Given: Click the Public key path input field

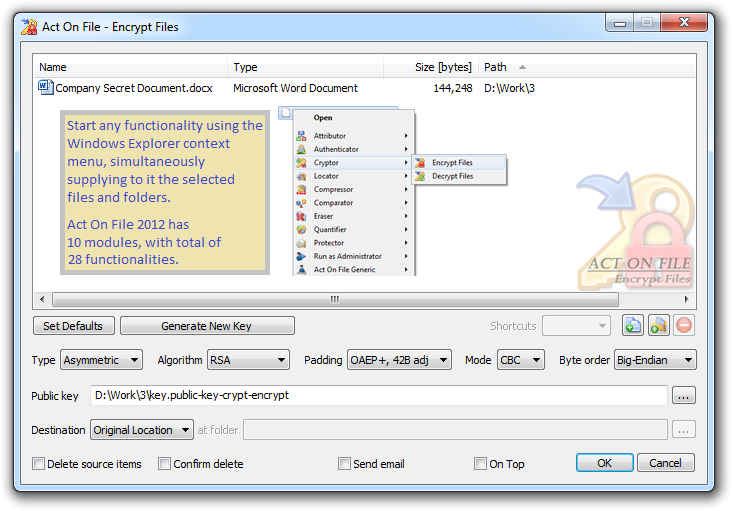Looking at the screenshot, I should coord(379,396).
